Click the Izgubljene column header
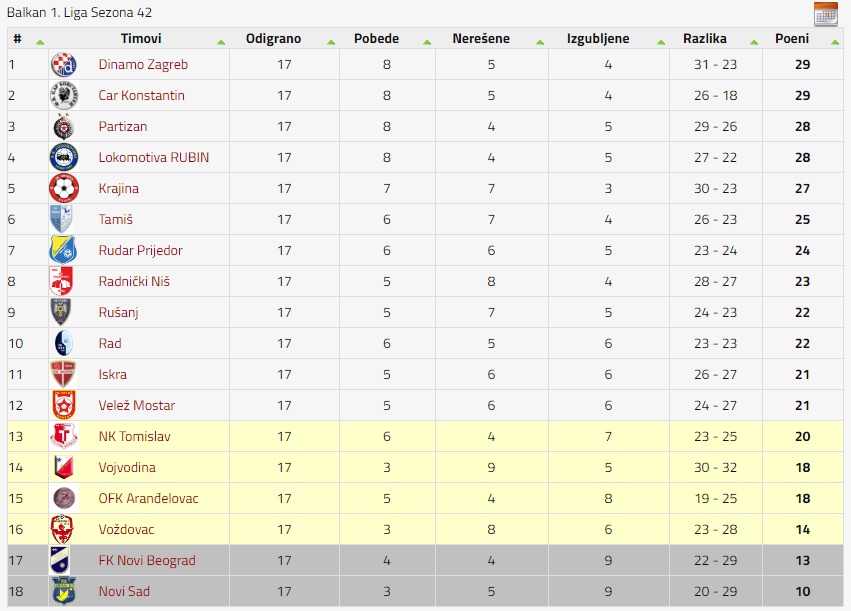The height and width of the screenshot is (611, 851). tap(598, 39)
